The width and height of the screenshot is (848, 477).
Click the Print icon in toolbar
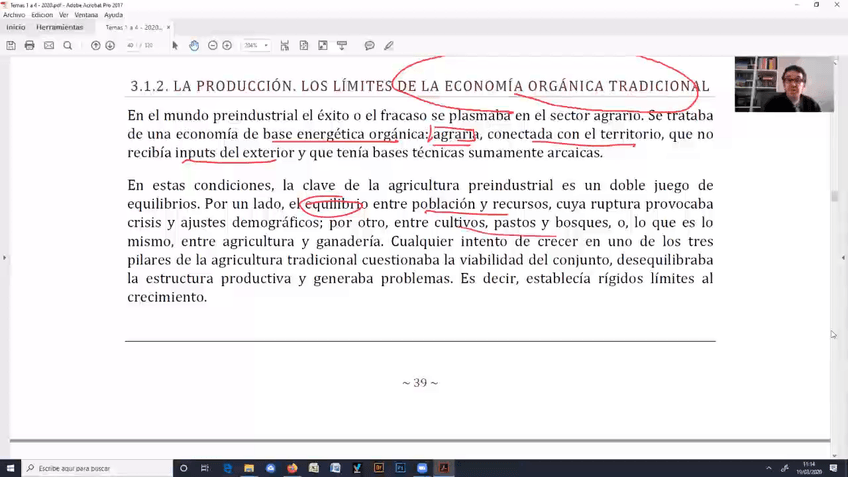pyautogui.click(x=30, y=45)
